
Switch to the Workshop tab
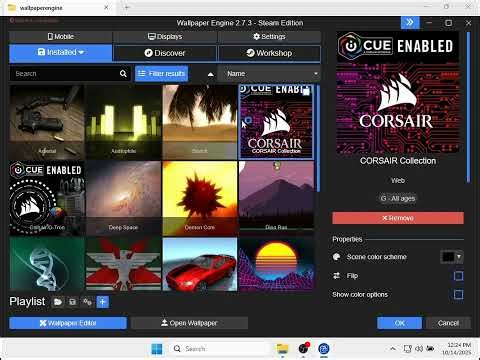269,53
